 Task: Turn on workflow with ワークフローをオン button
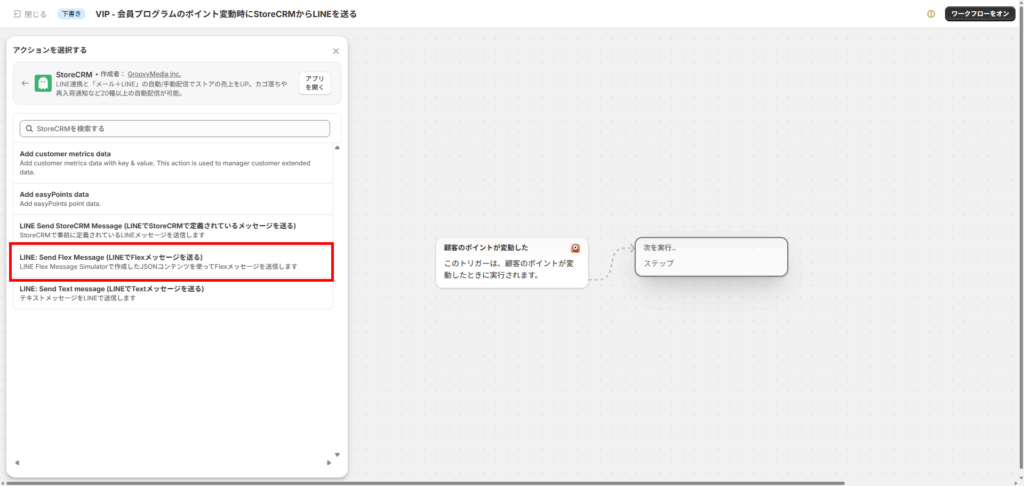coord(980,14)
